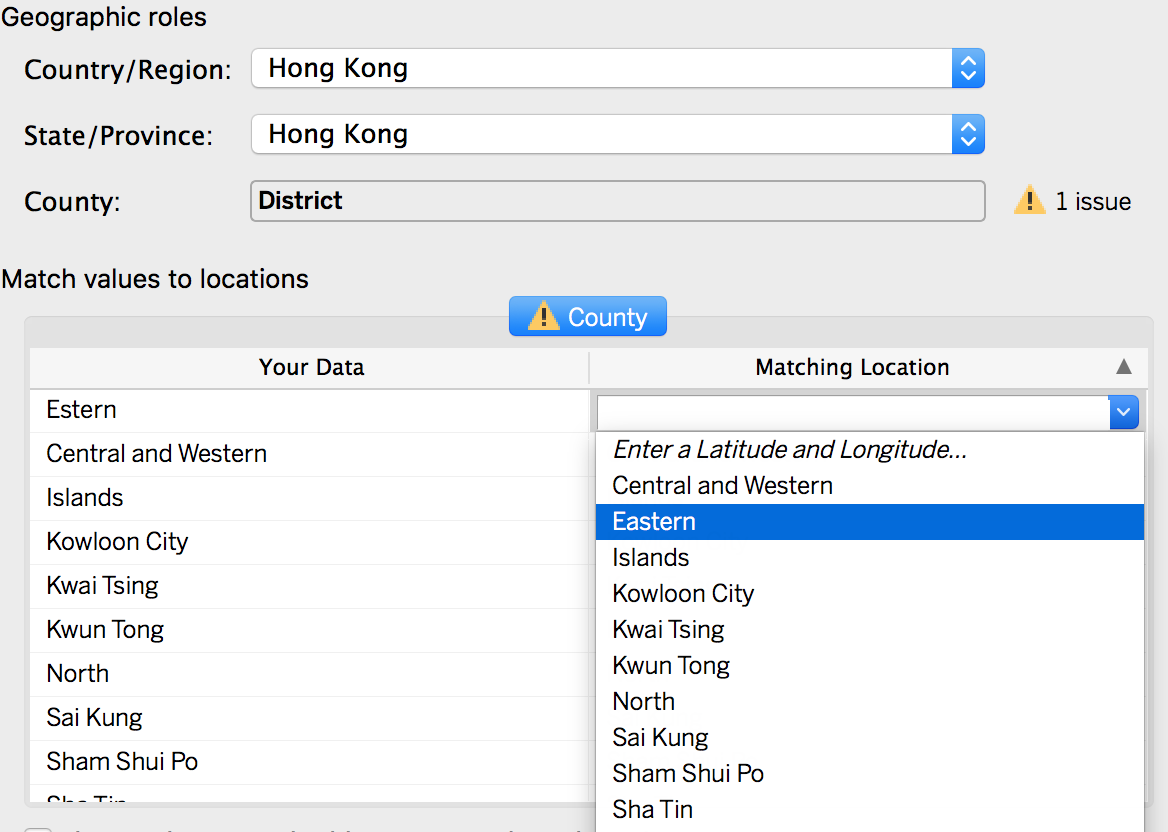Click the Matching Location dropdown arrow for Estern
The width and height of the screenshot is (1168, 832).
pos(1124,411)
